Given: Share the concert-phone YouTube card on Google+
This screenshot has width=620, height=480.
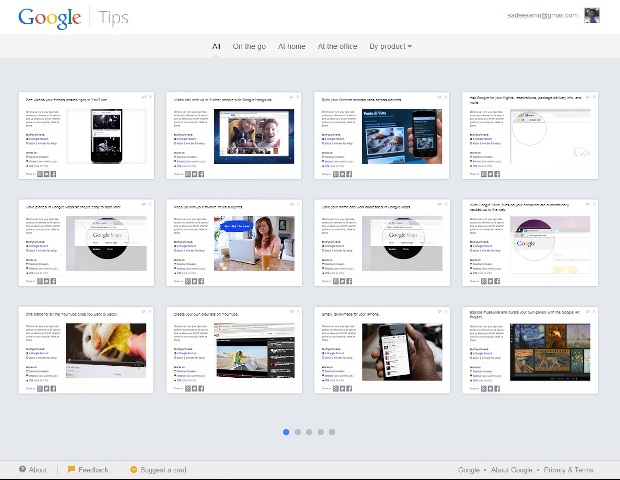Looking at the screenshot, I should click(40, 174).
